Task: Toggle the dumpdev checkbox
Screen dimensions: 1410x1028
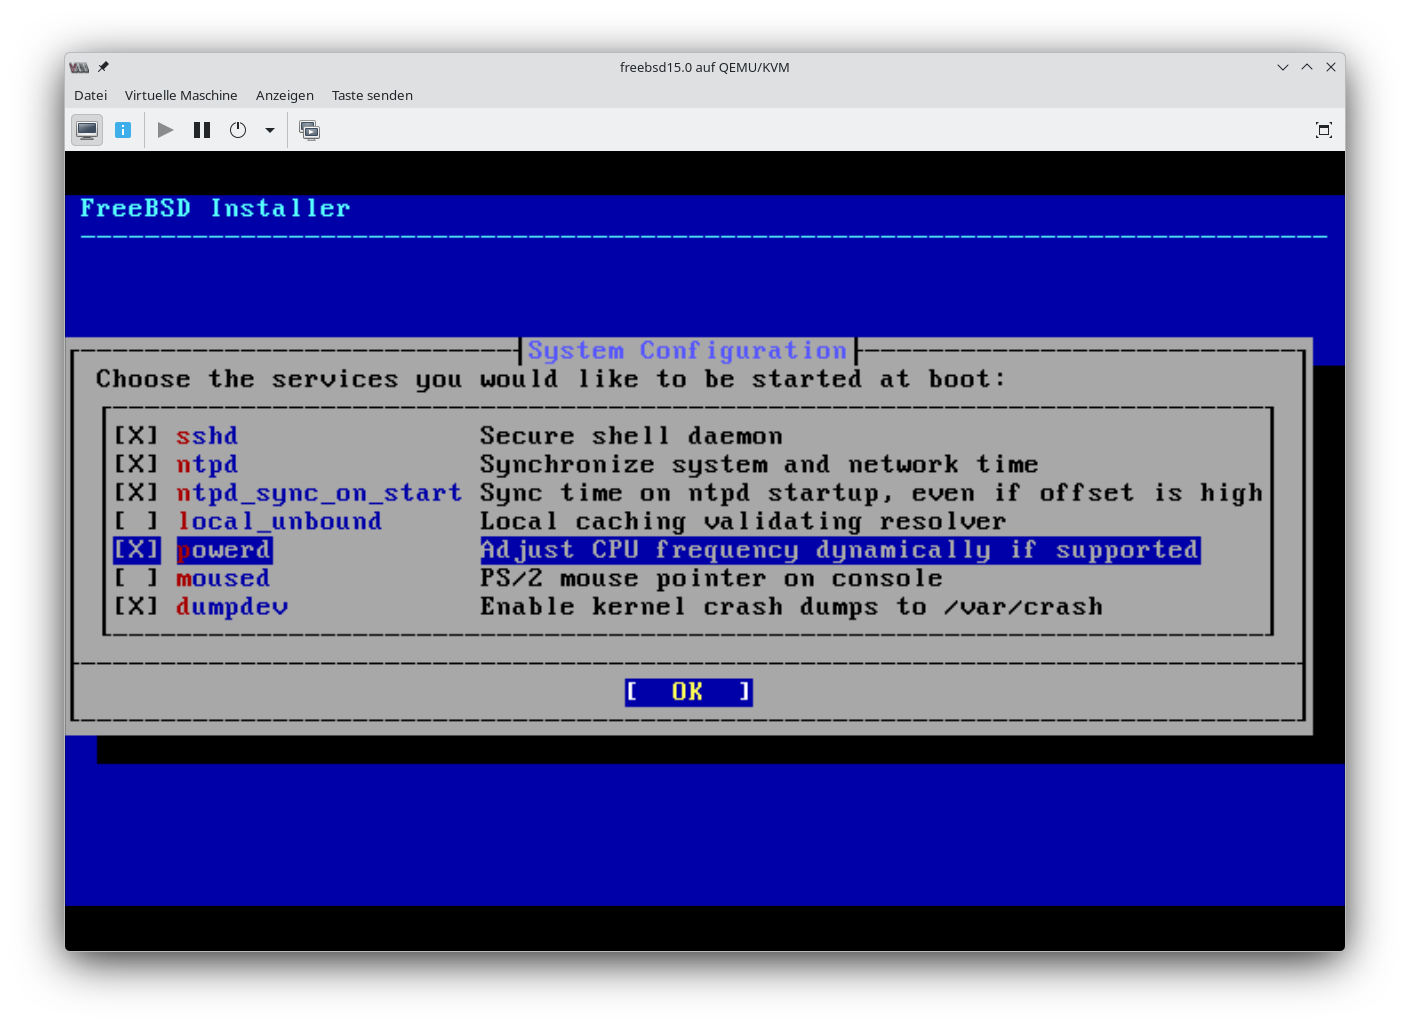Action: pos(136,606)
